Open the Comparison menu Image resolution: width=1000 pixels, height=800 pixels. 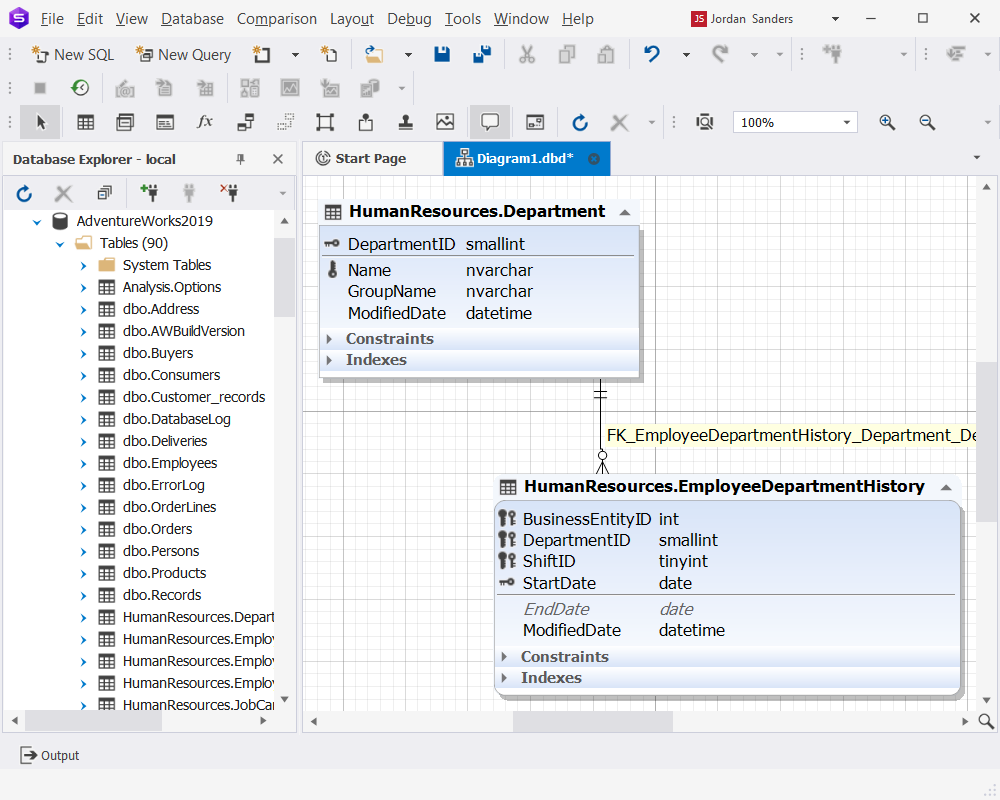[277, 19]
